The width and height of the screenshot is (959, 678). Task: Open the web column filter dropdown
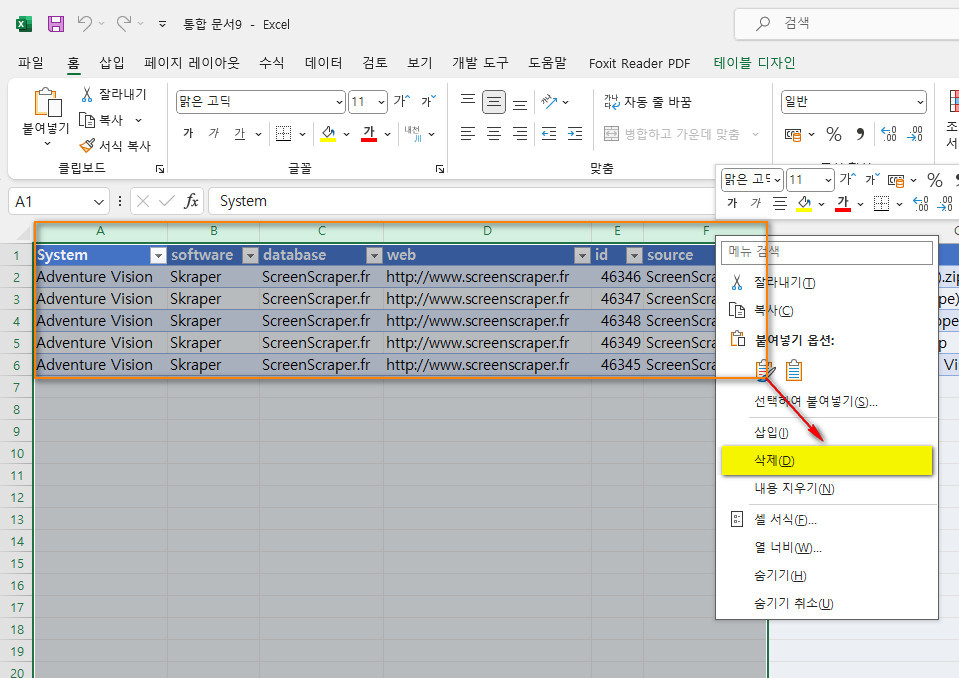582,256
